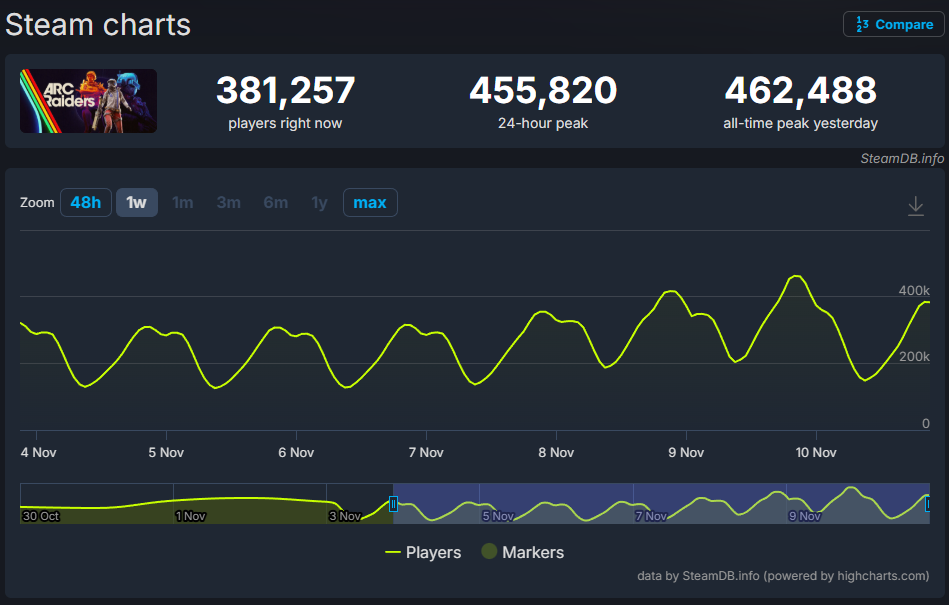Click the 462,488 all-time peak figure
The height and width of the screenshot is (605, 949).
(800, 91)
